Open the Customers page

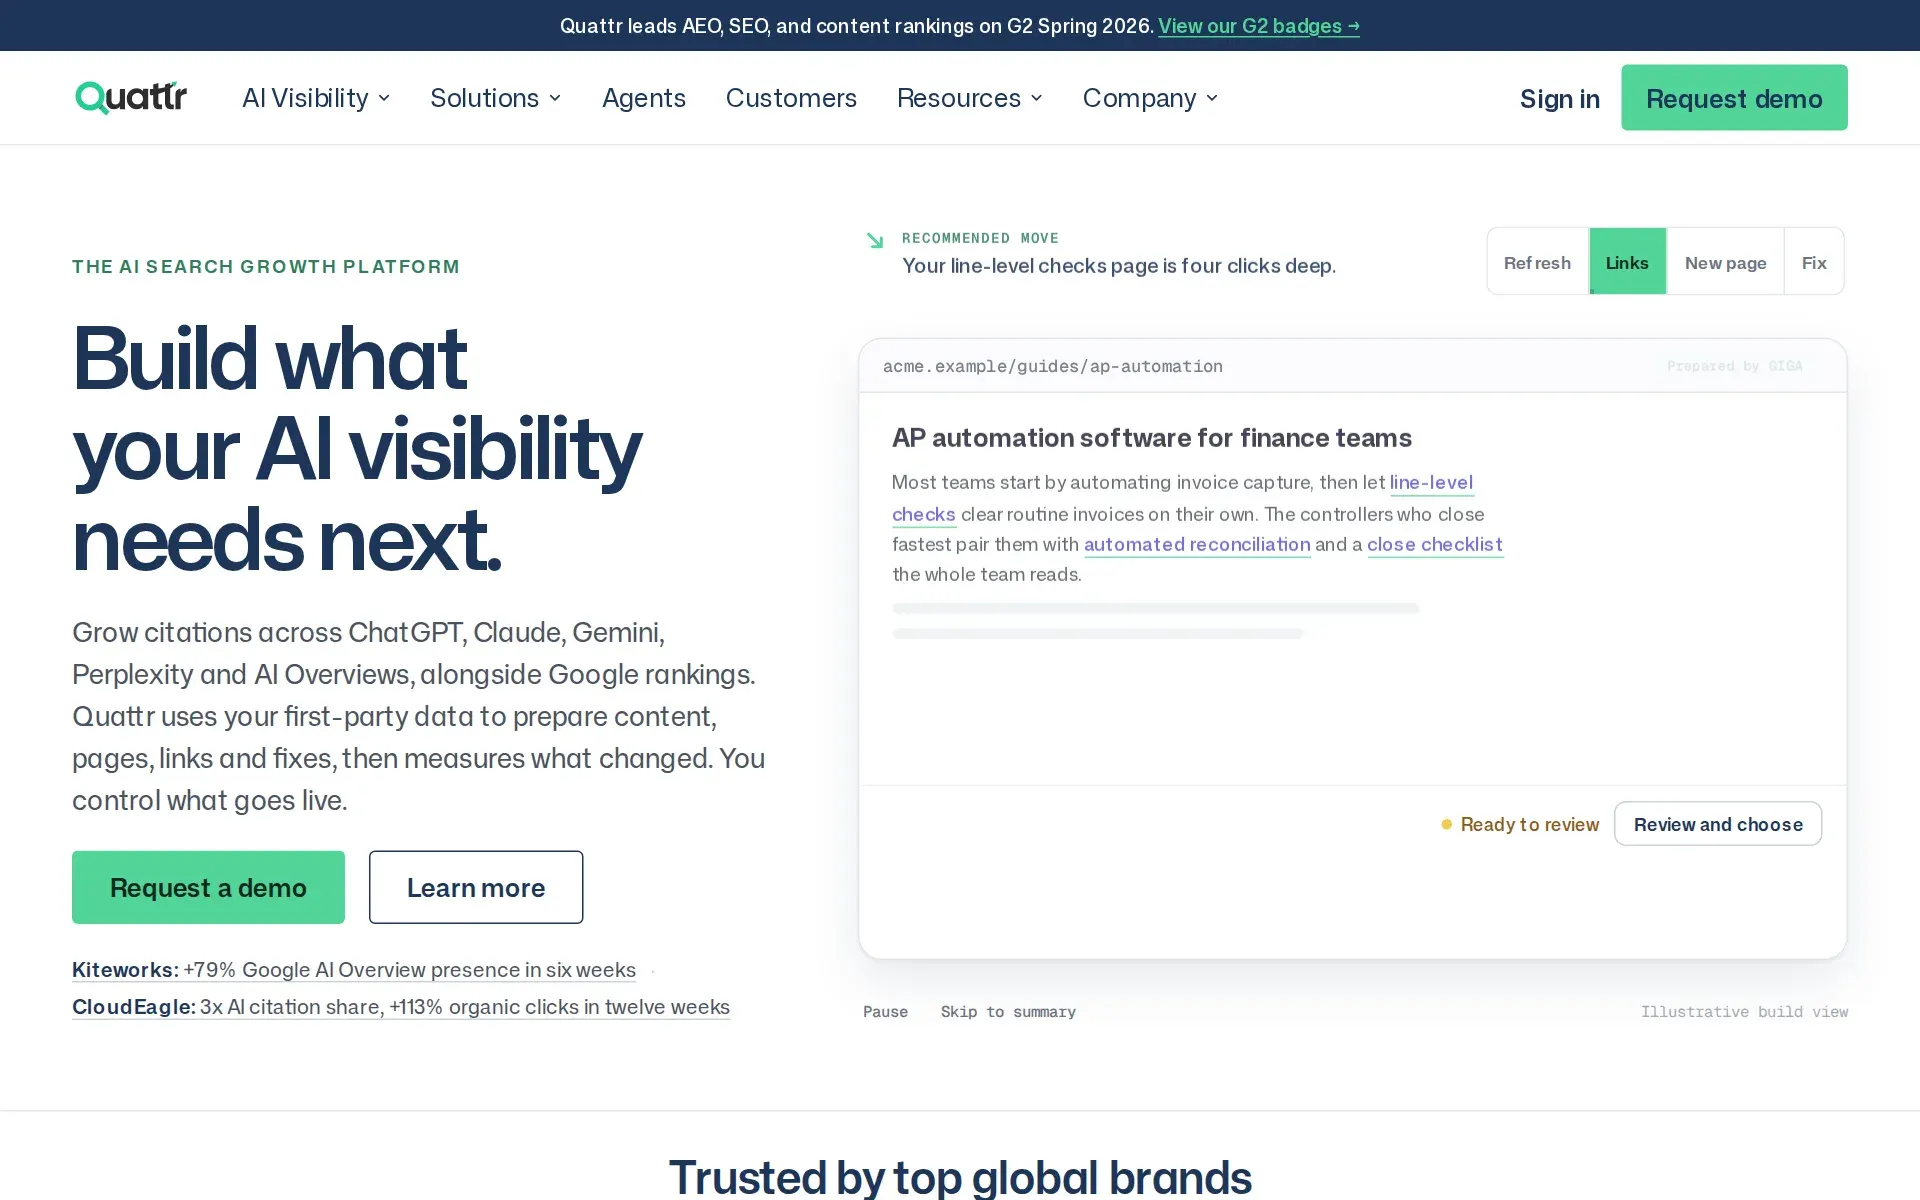click(x=791, y=98)
